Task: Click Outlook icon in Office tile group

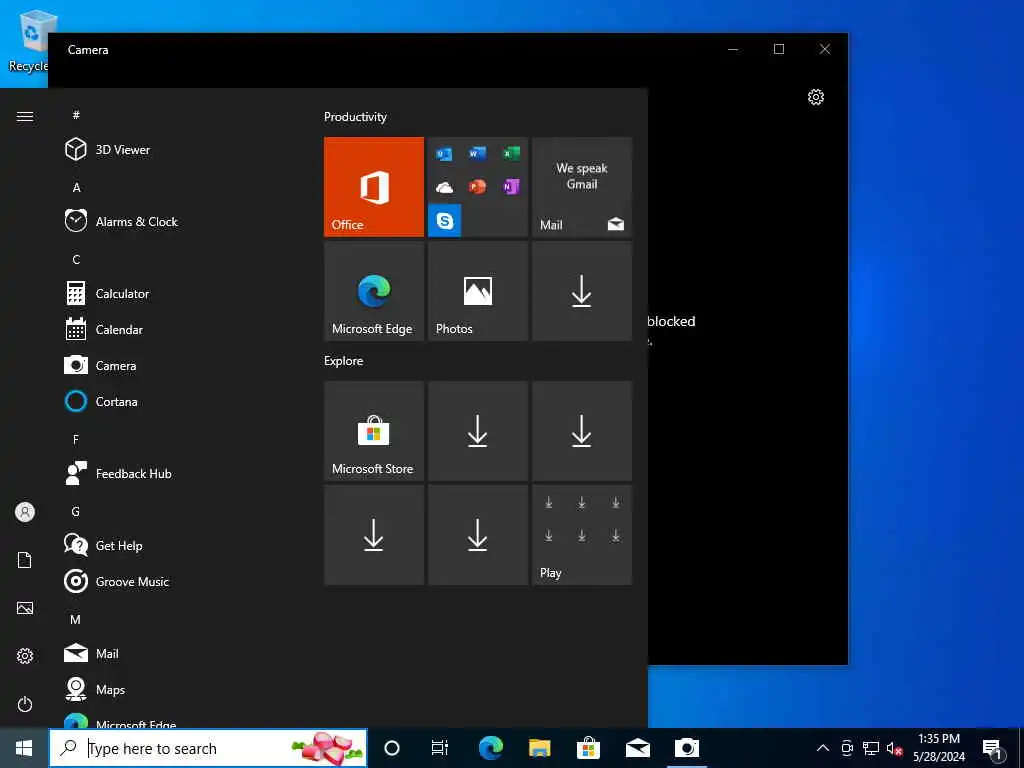Action: point(445,154)
